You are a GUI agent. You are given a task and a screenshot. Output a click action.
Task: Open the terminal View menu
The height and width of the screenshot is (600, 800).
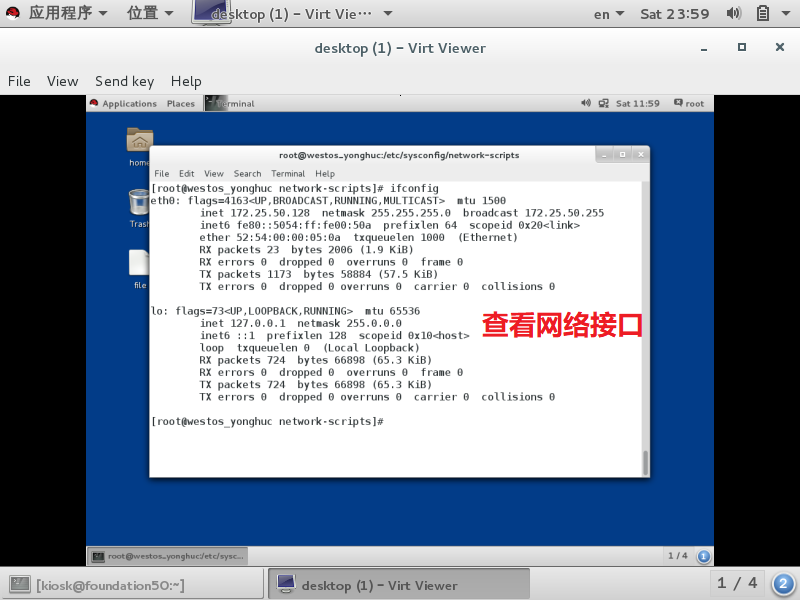214,173
